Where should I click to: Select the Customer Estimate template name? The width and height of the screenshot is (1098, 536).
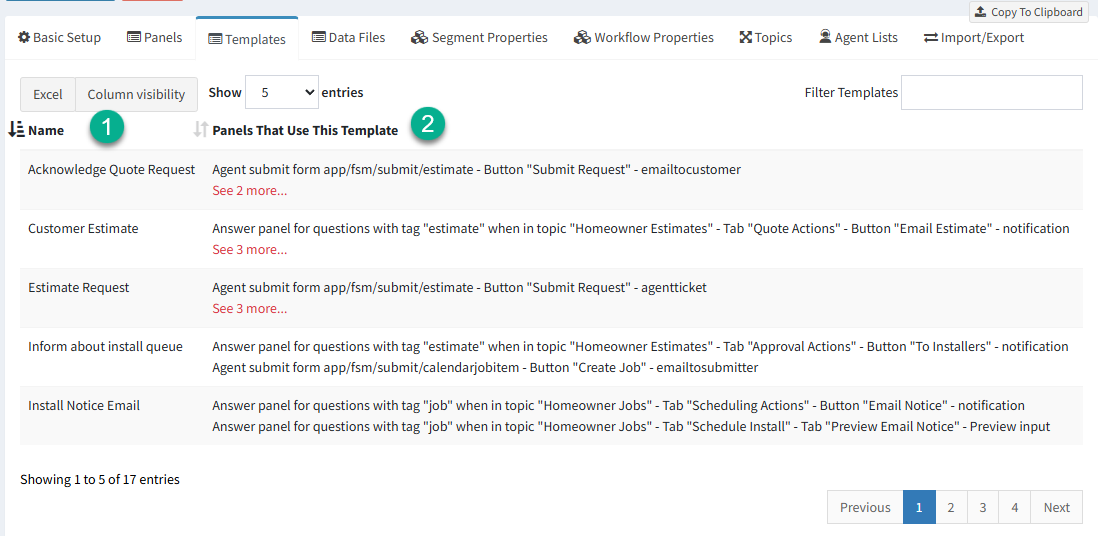click(83, 228)
